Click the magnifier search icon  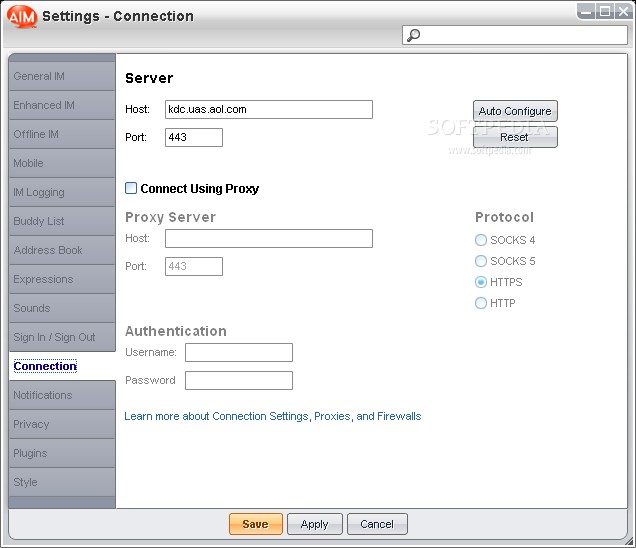tap(413, 35)
